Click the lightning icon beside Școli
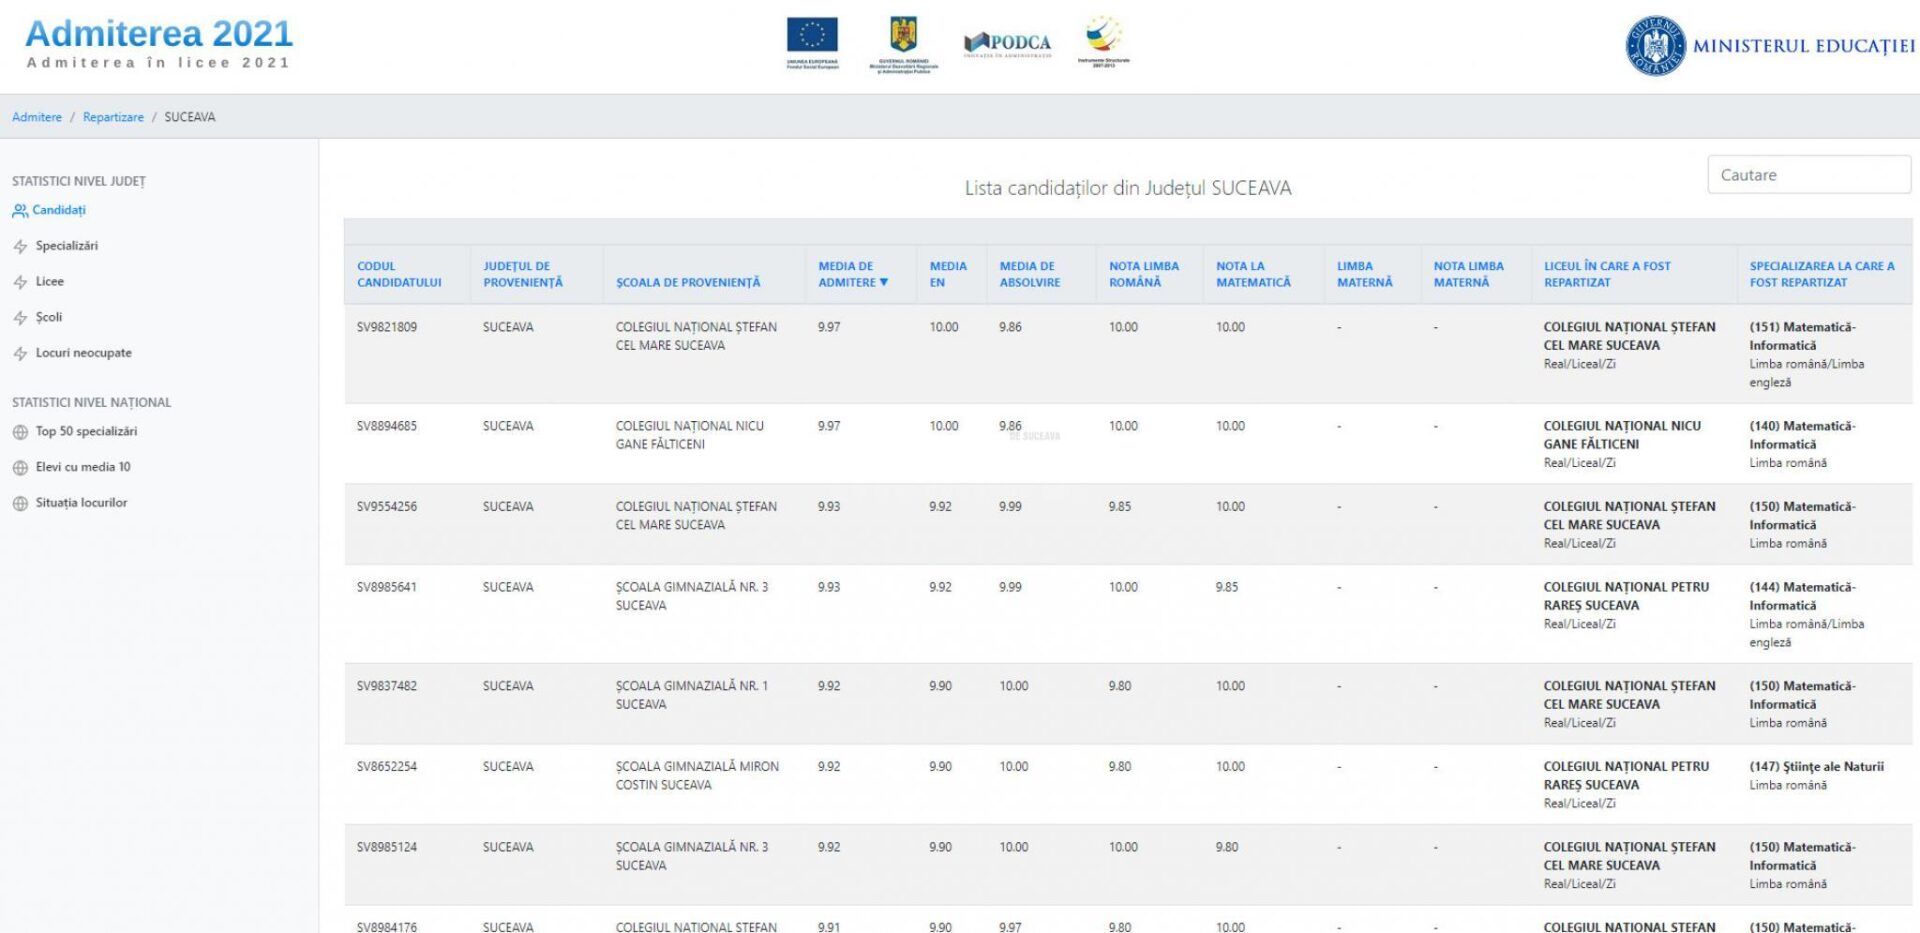Image resolution: width=1920 pixels, height=933 pixels. pyautogui.click(x=20, y=318)
